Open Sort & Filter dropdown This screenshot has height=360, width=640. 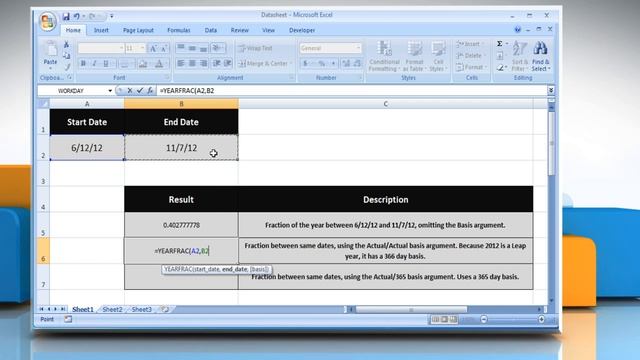tap(520, 56)
